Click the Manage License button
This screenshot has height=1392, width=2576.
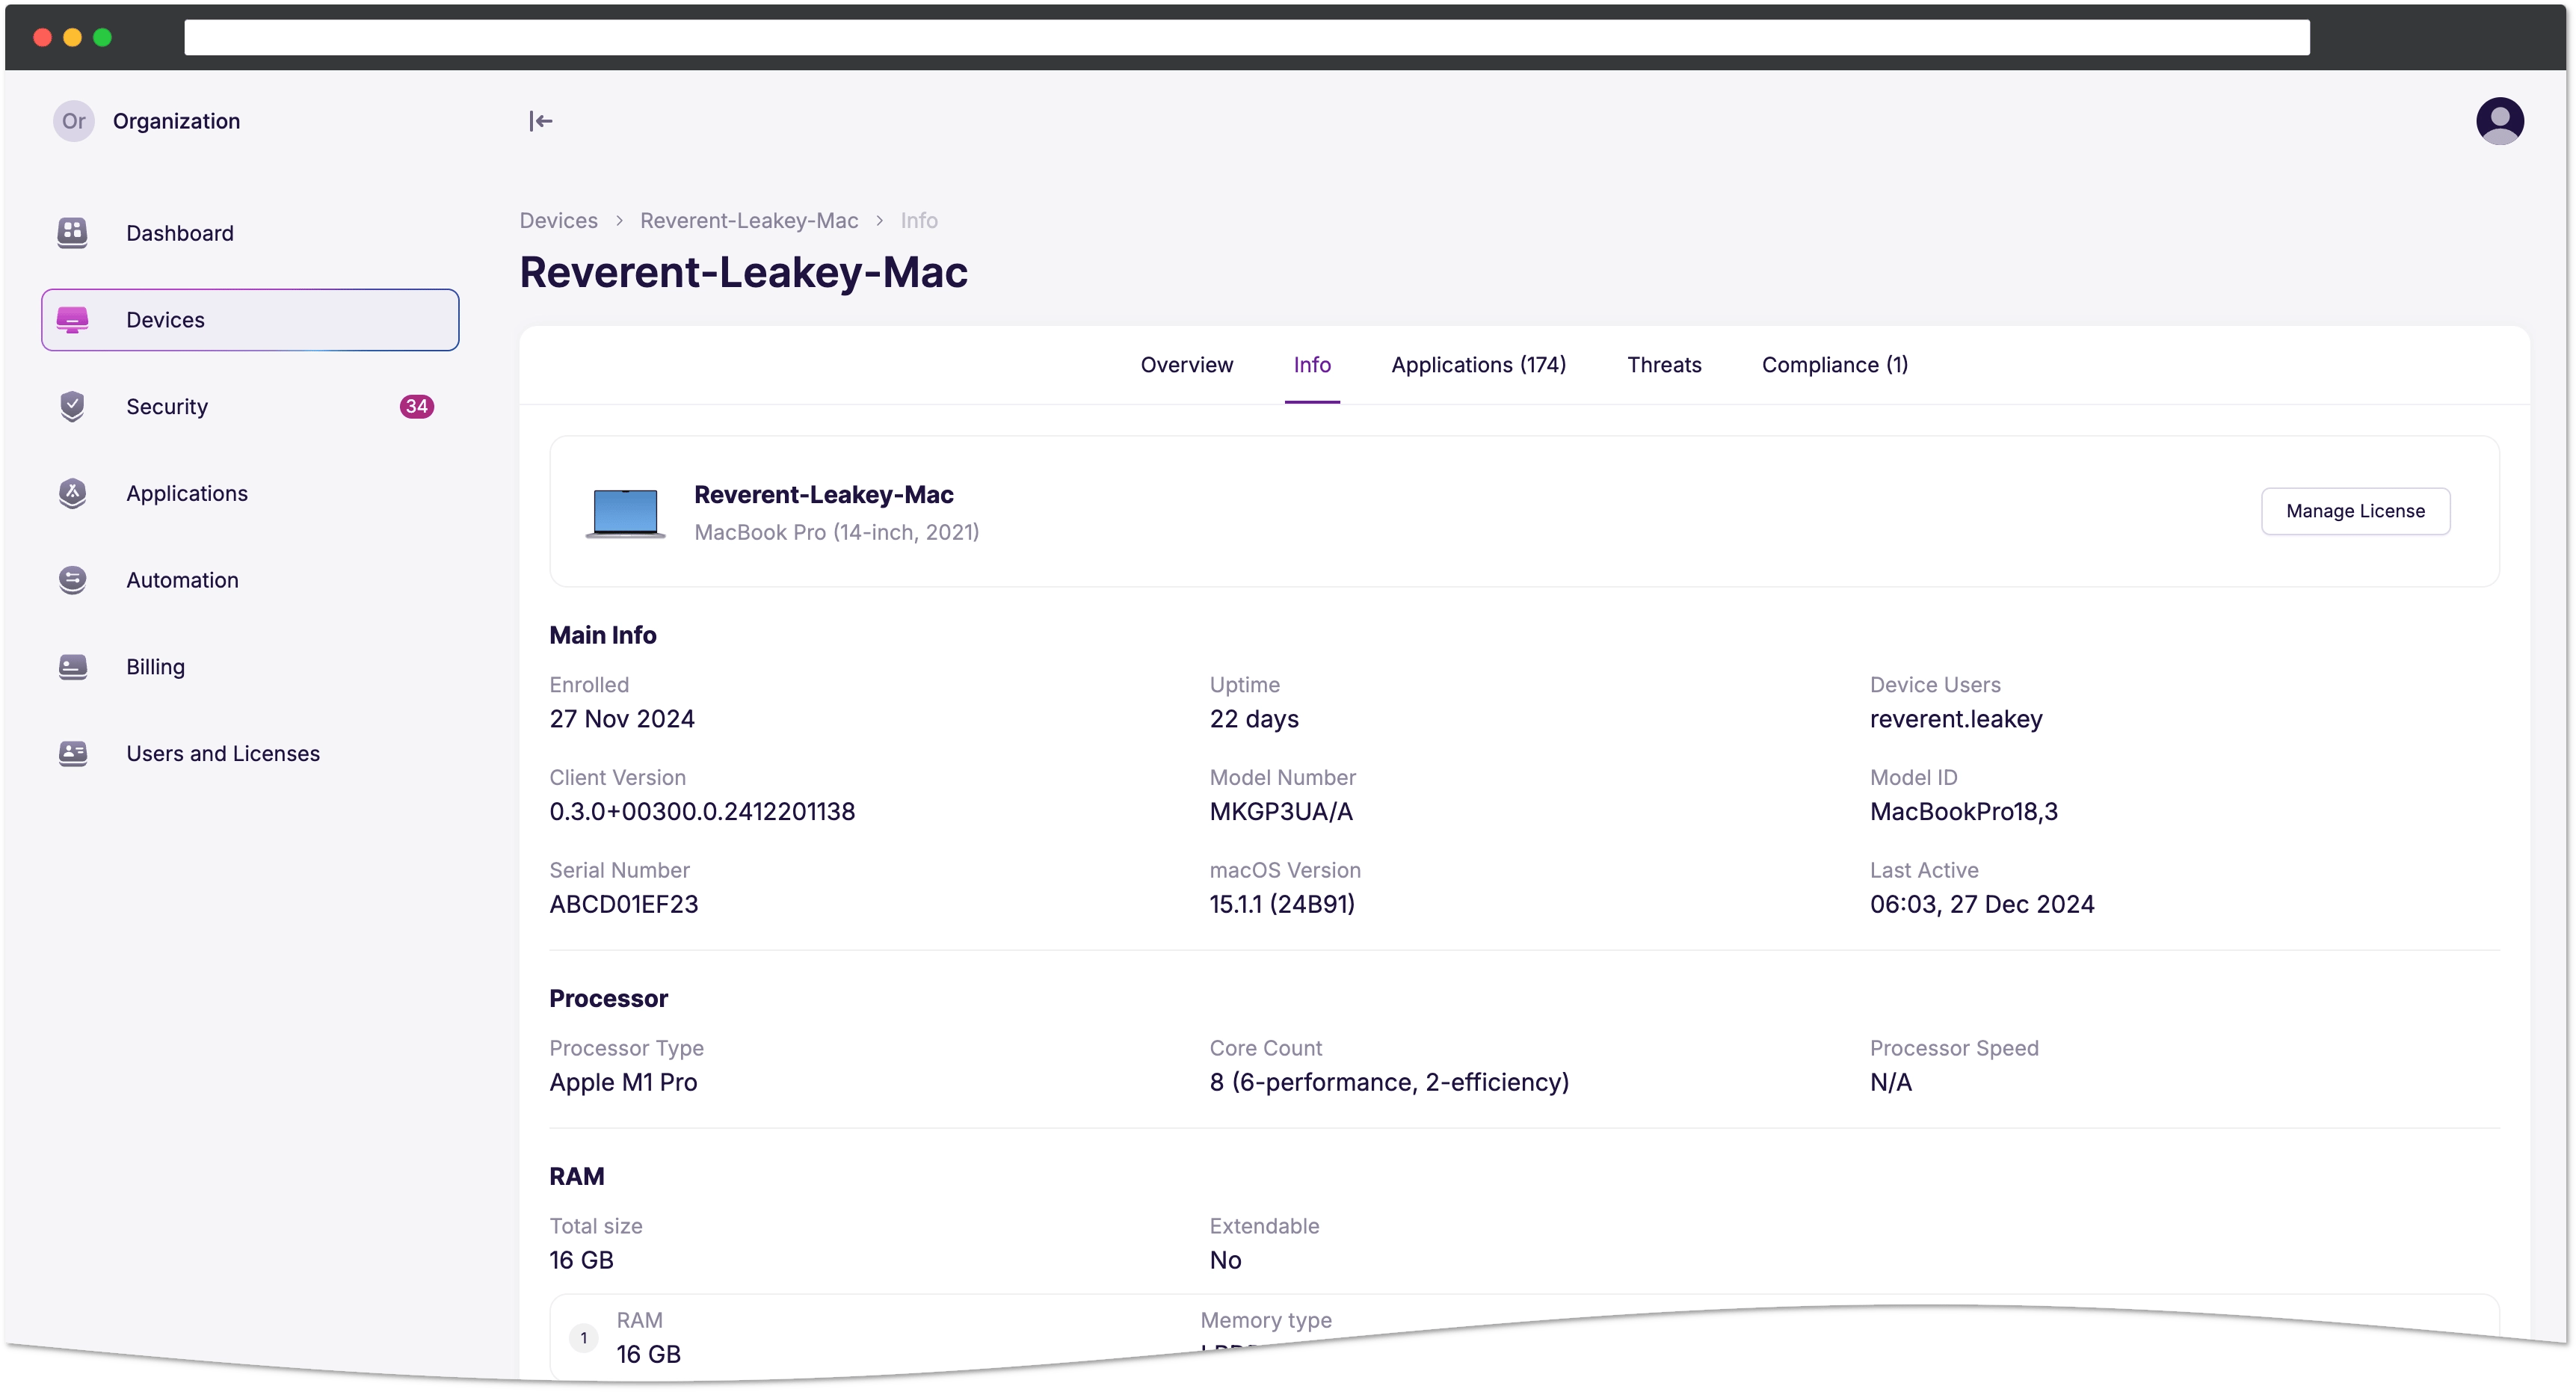[2355, 511]
